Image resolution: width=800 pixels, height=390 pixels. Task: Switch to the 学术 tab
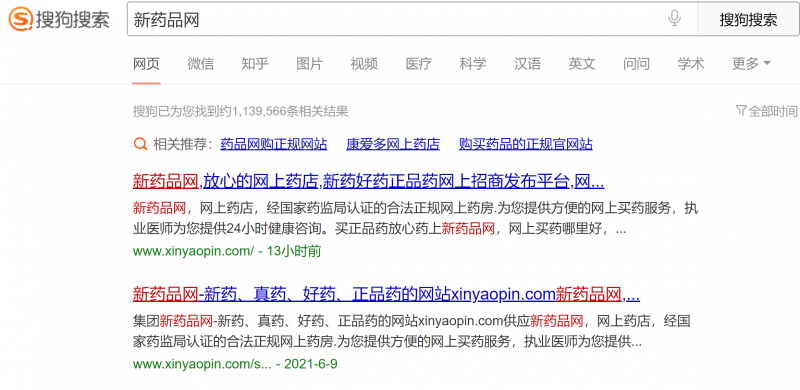click(x=691, y=64)
